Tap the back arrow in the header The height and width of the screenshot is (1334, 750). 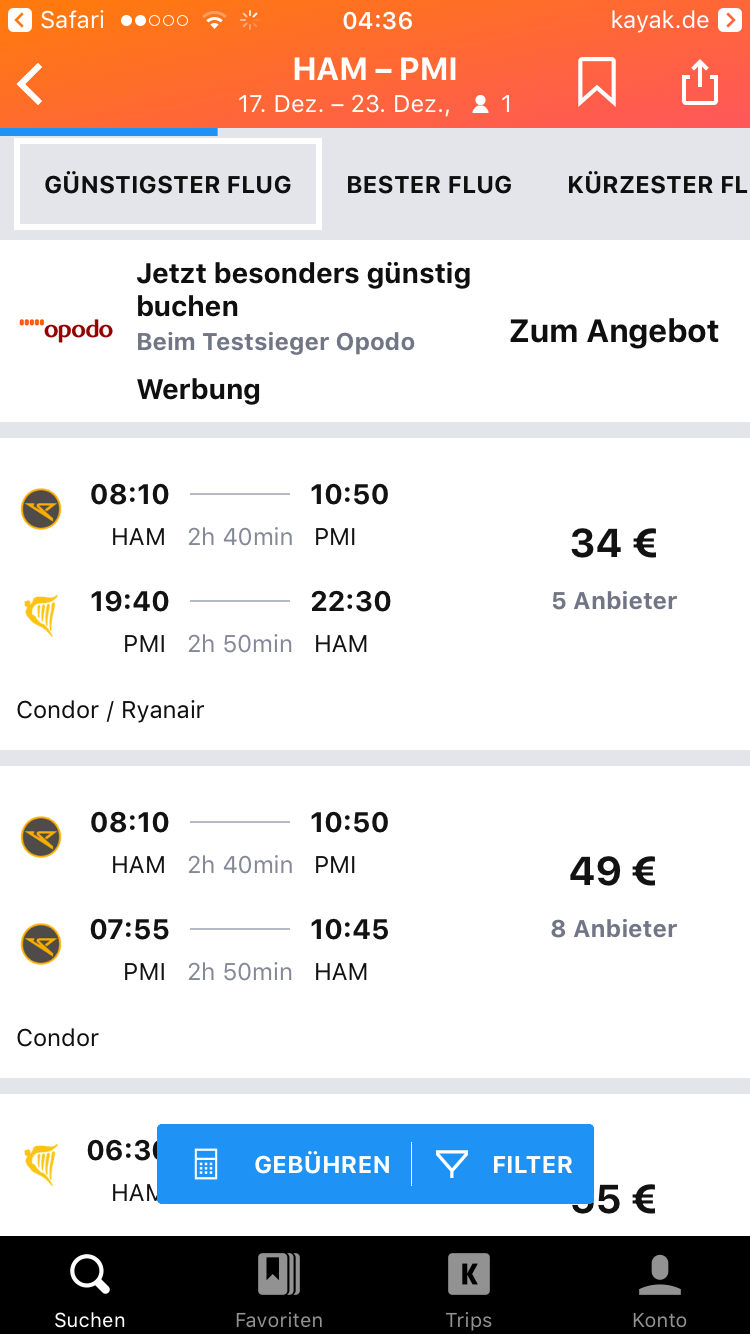(32, 84)
